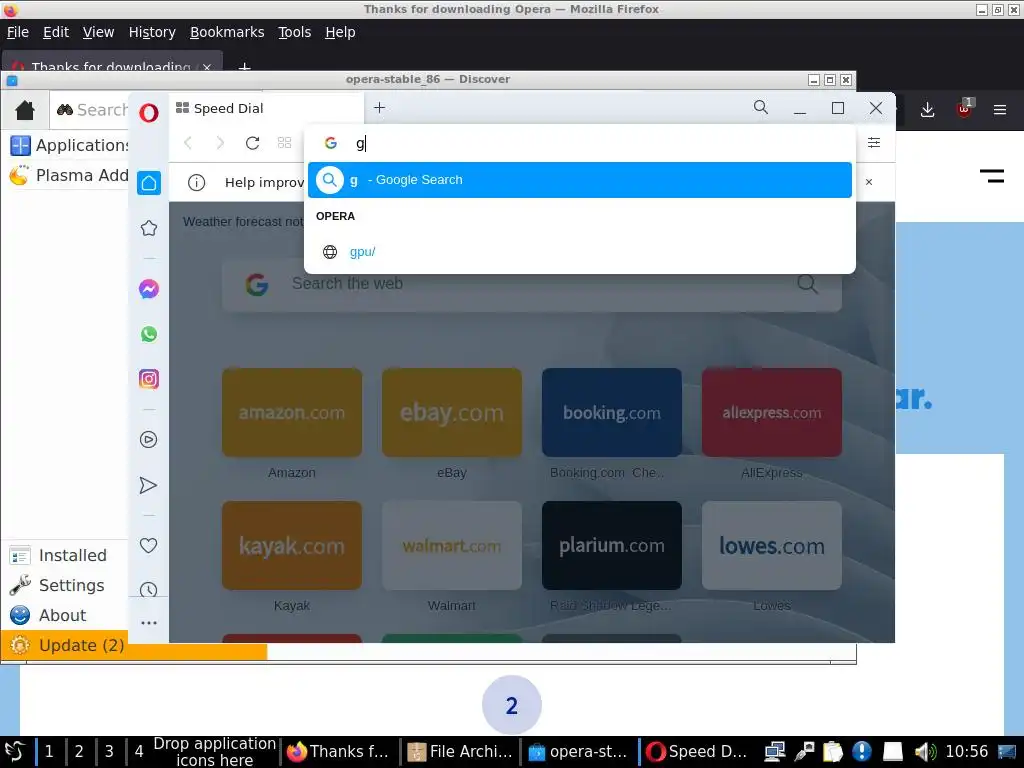Open Messenger in the Opera sidebar
Viewport: 1024px width, 768px height.
pos(149,289)
